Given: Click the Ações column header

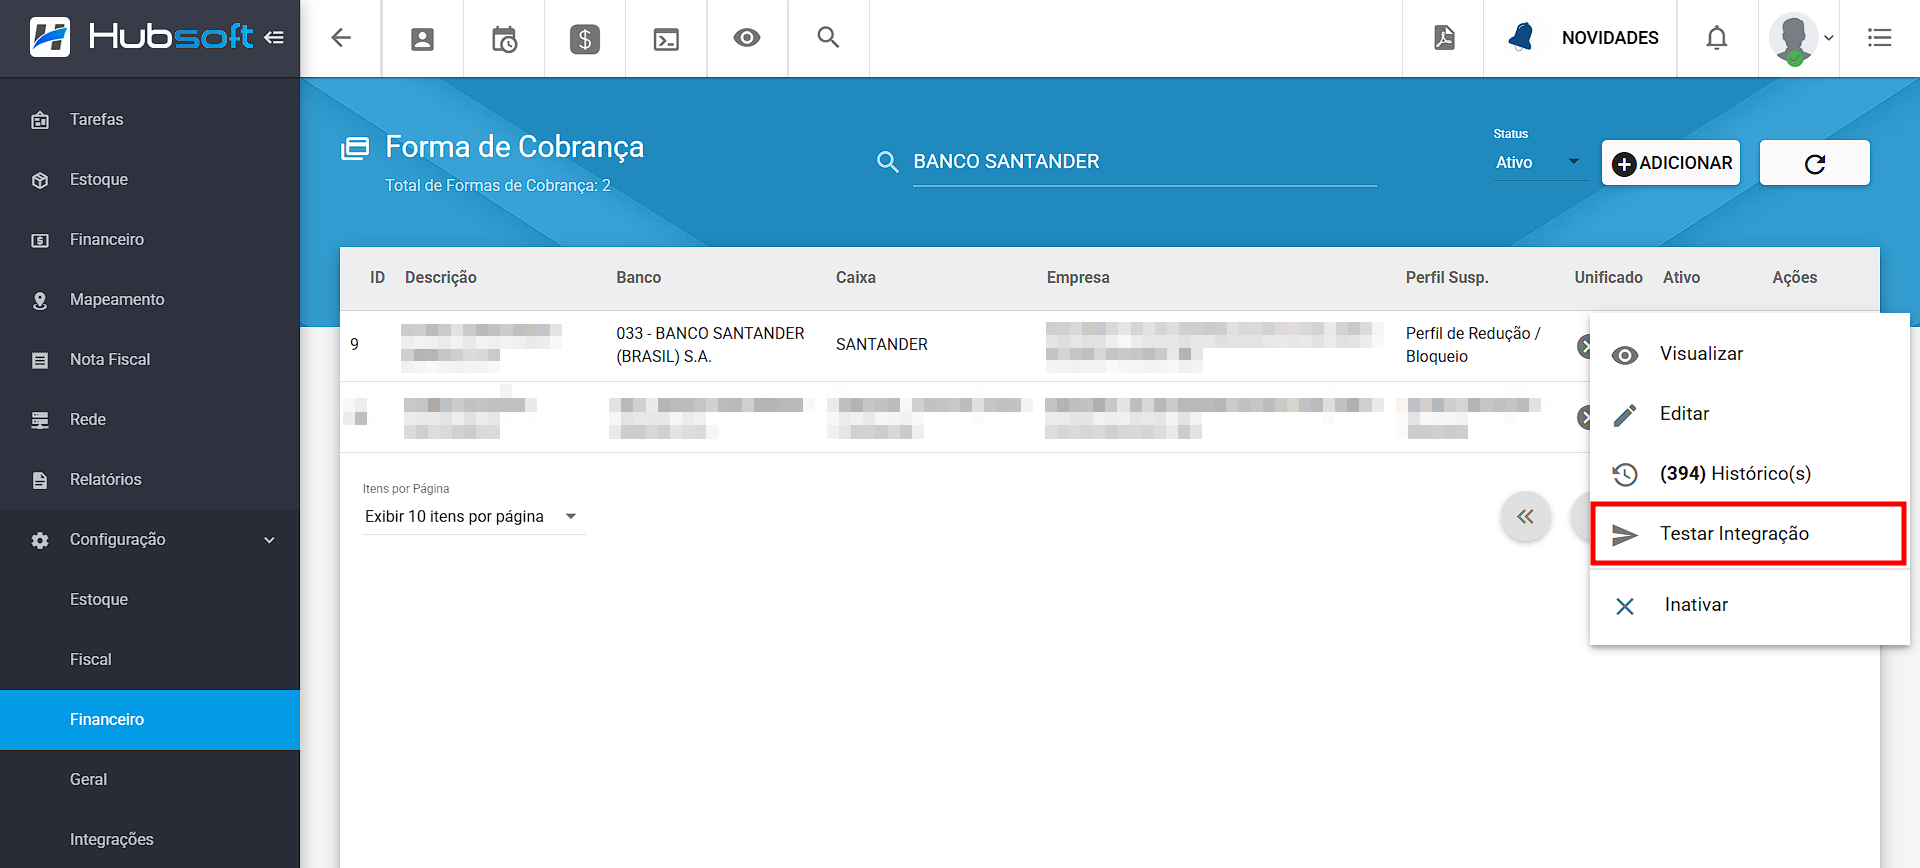Looking at the screenshot, I should tap(1795, 278).
